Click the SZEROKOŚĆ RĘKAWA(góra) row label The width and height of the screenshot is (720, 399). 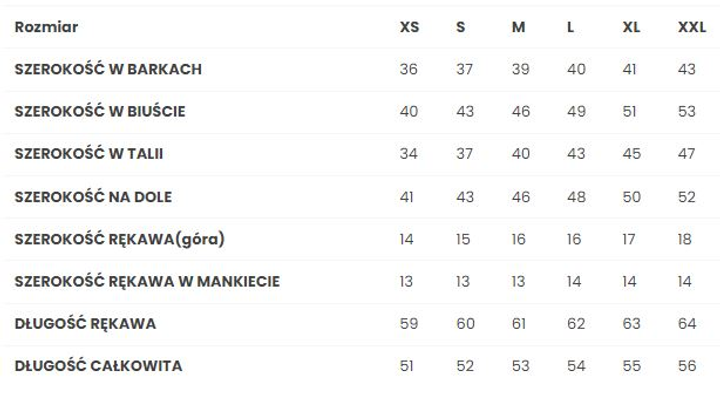point(119,239)
